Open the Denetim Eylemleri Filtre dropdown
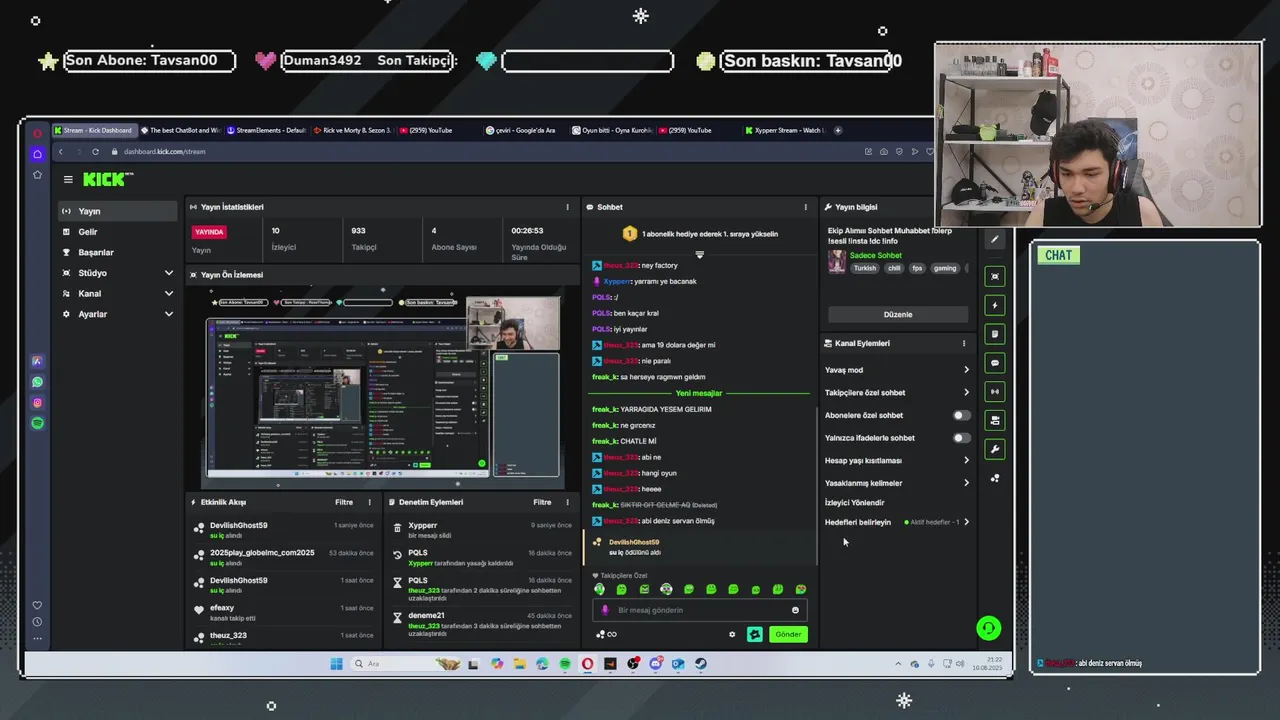1280x720 pixels. coord(542,502)
